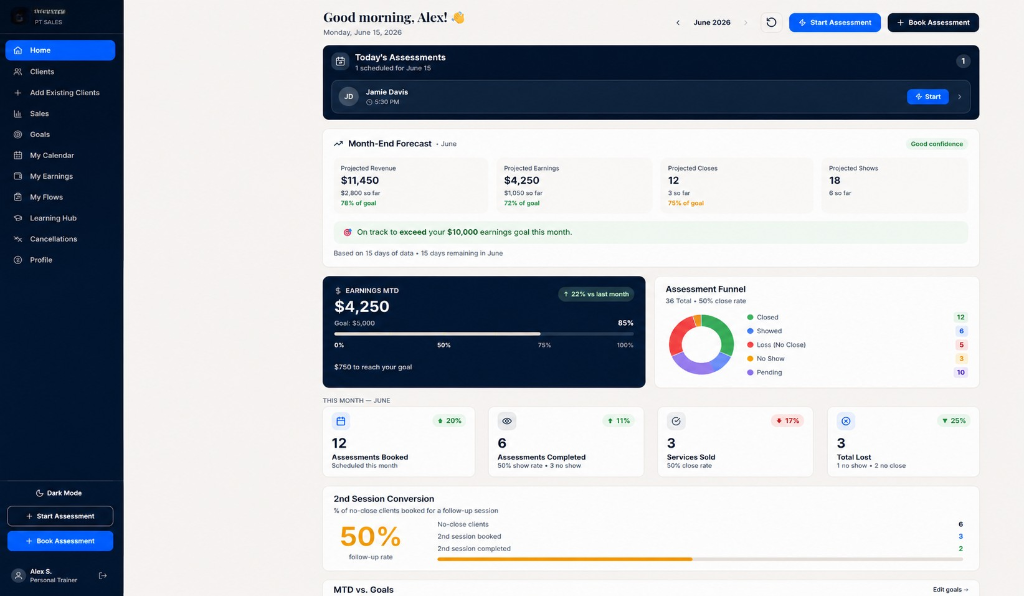
Task: Click the logout icon beside Alex S.
Action: click(x=103, y=576)
